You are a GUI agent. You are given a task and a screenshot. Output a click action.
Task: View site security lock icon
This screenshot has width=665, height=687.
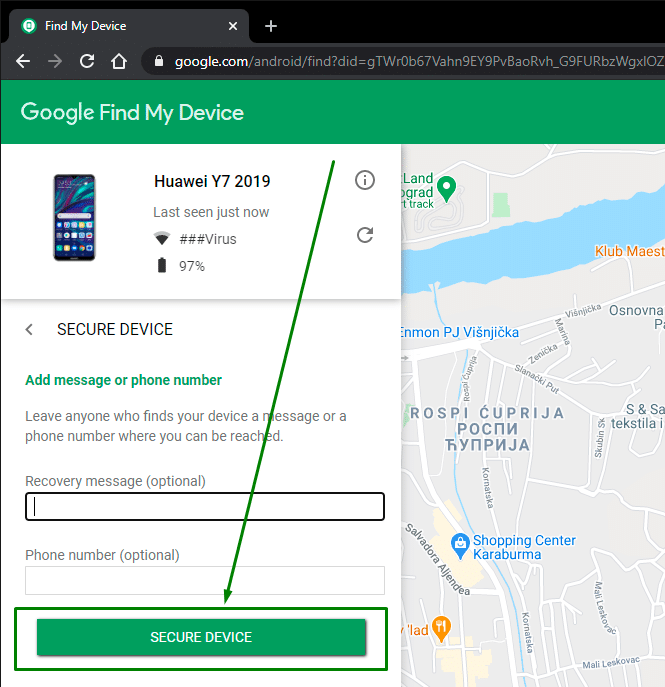(x=159, y=61)
